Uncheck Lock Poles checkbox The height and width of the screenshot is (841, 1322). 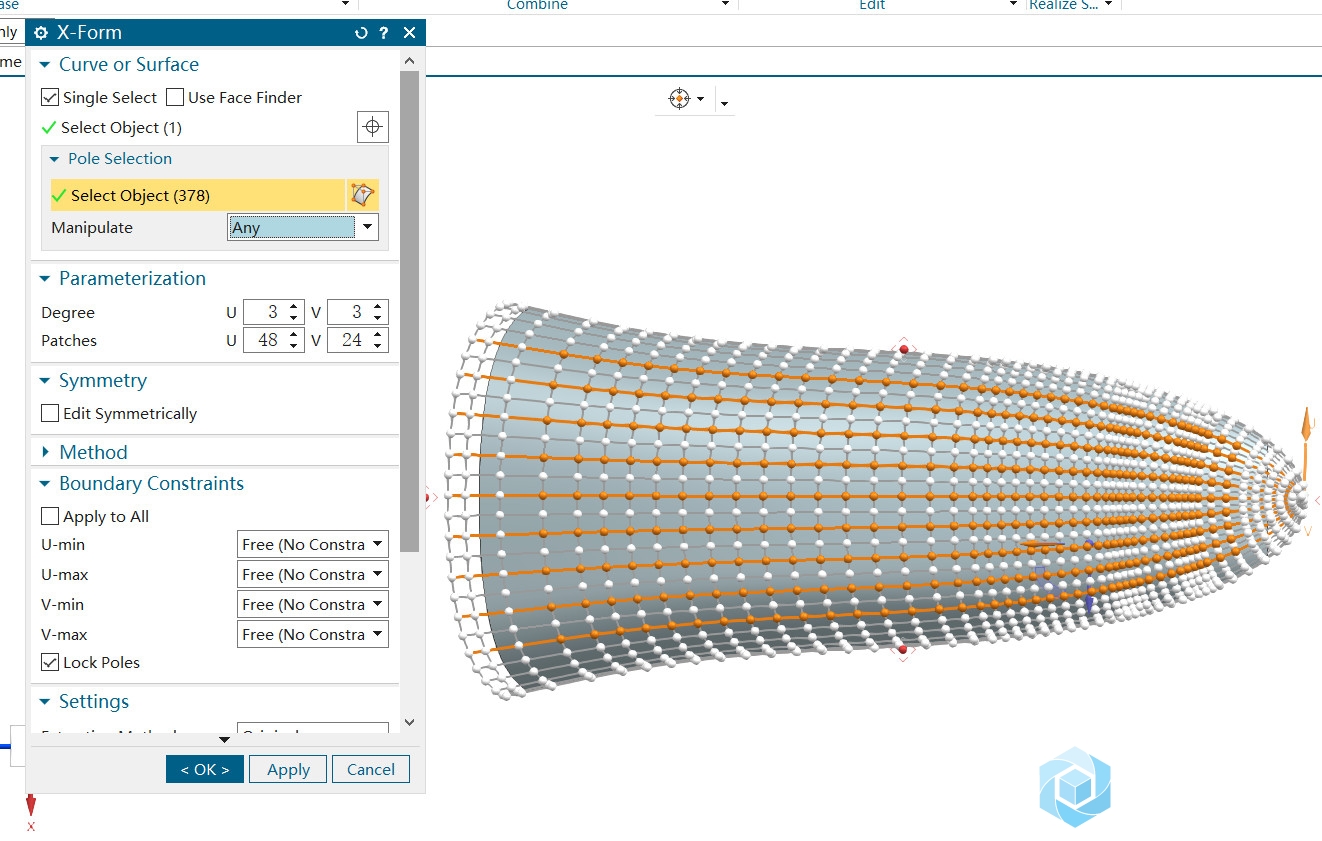(x=50, y=662)
